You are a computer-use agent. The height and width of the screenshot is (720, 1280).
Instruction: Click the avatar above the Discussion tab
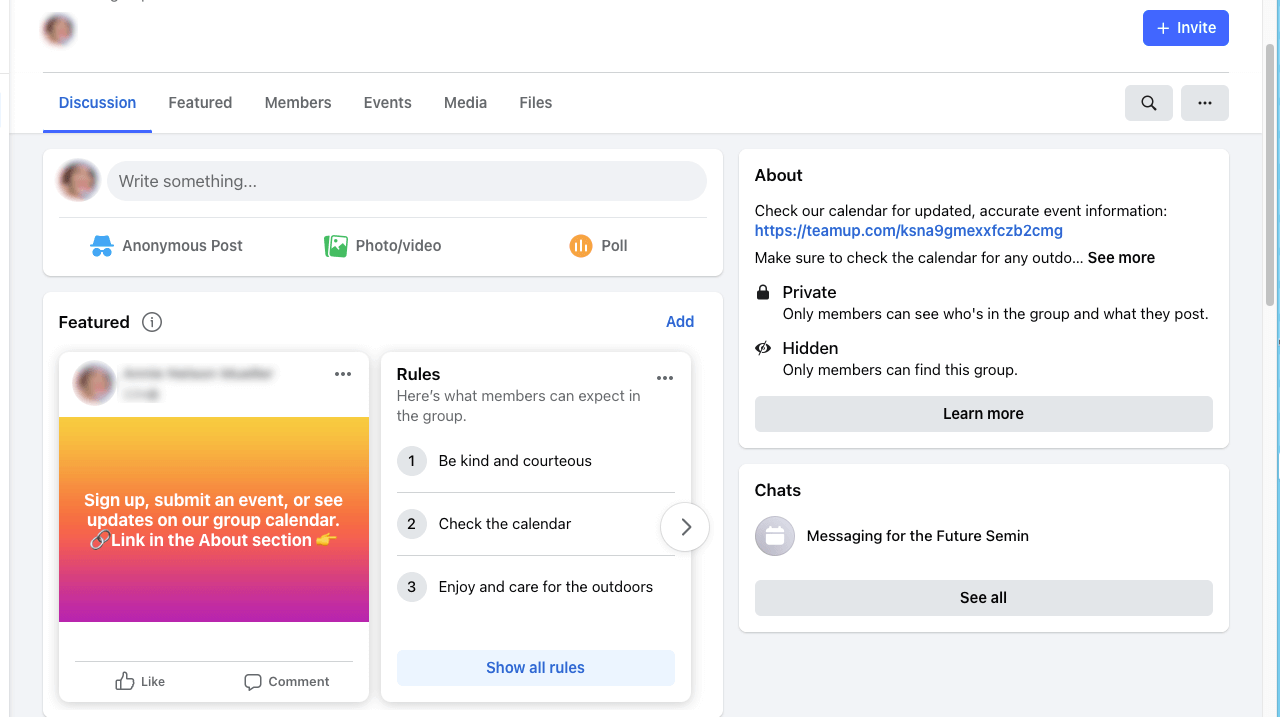59,29
